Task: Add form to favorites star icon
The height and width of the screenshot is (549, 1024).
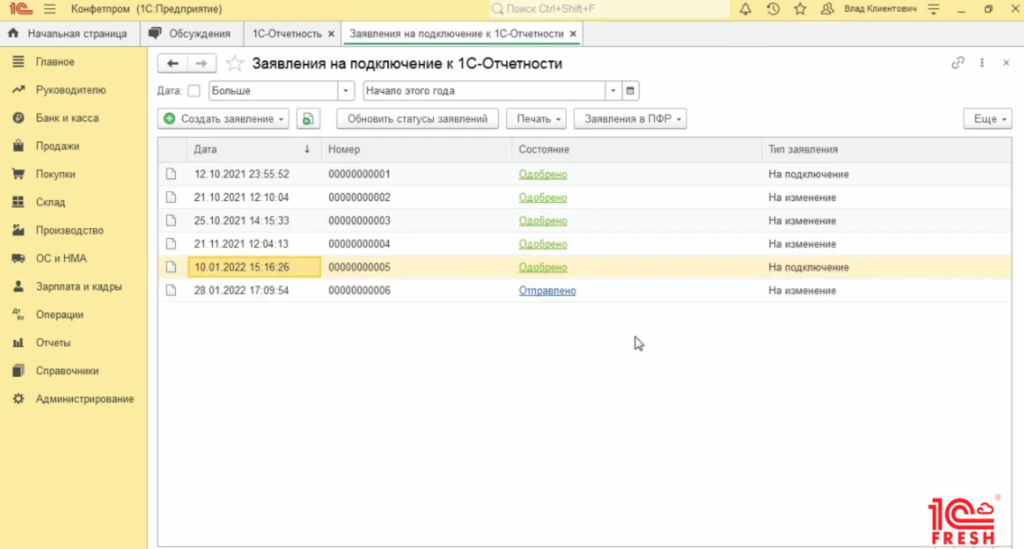Action: (x=234, y=63)
